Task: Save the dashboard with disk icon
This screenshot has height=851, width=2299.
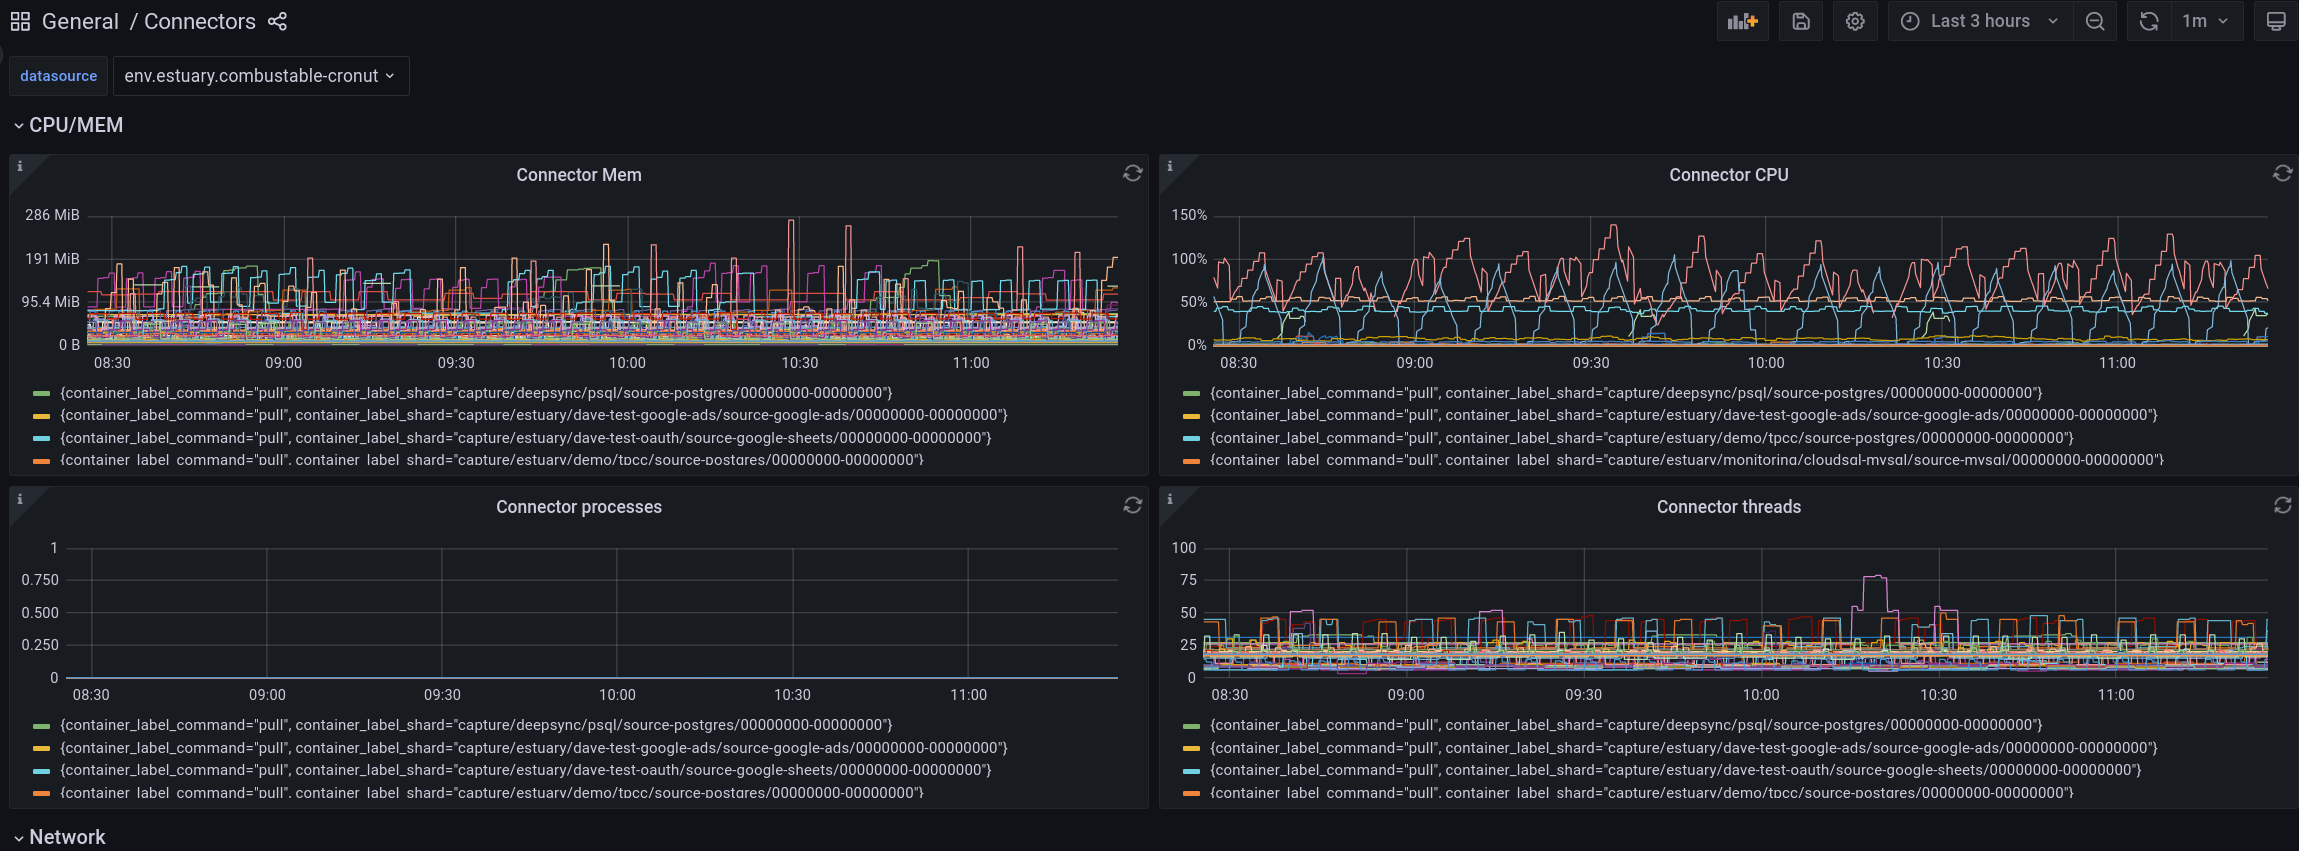Action: [1800, 21]
